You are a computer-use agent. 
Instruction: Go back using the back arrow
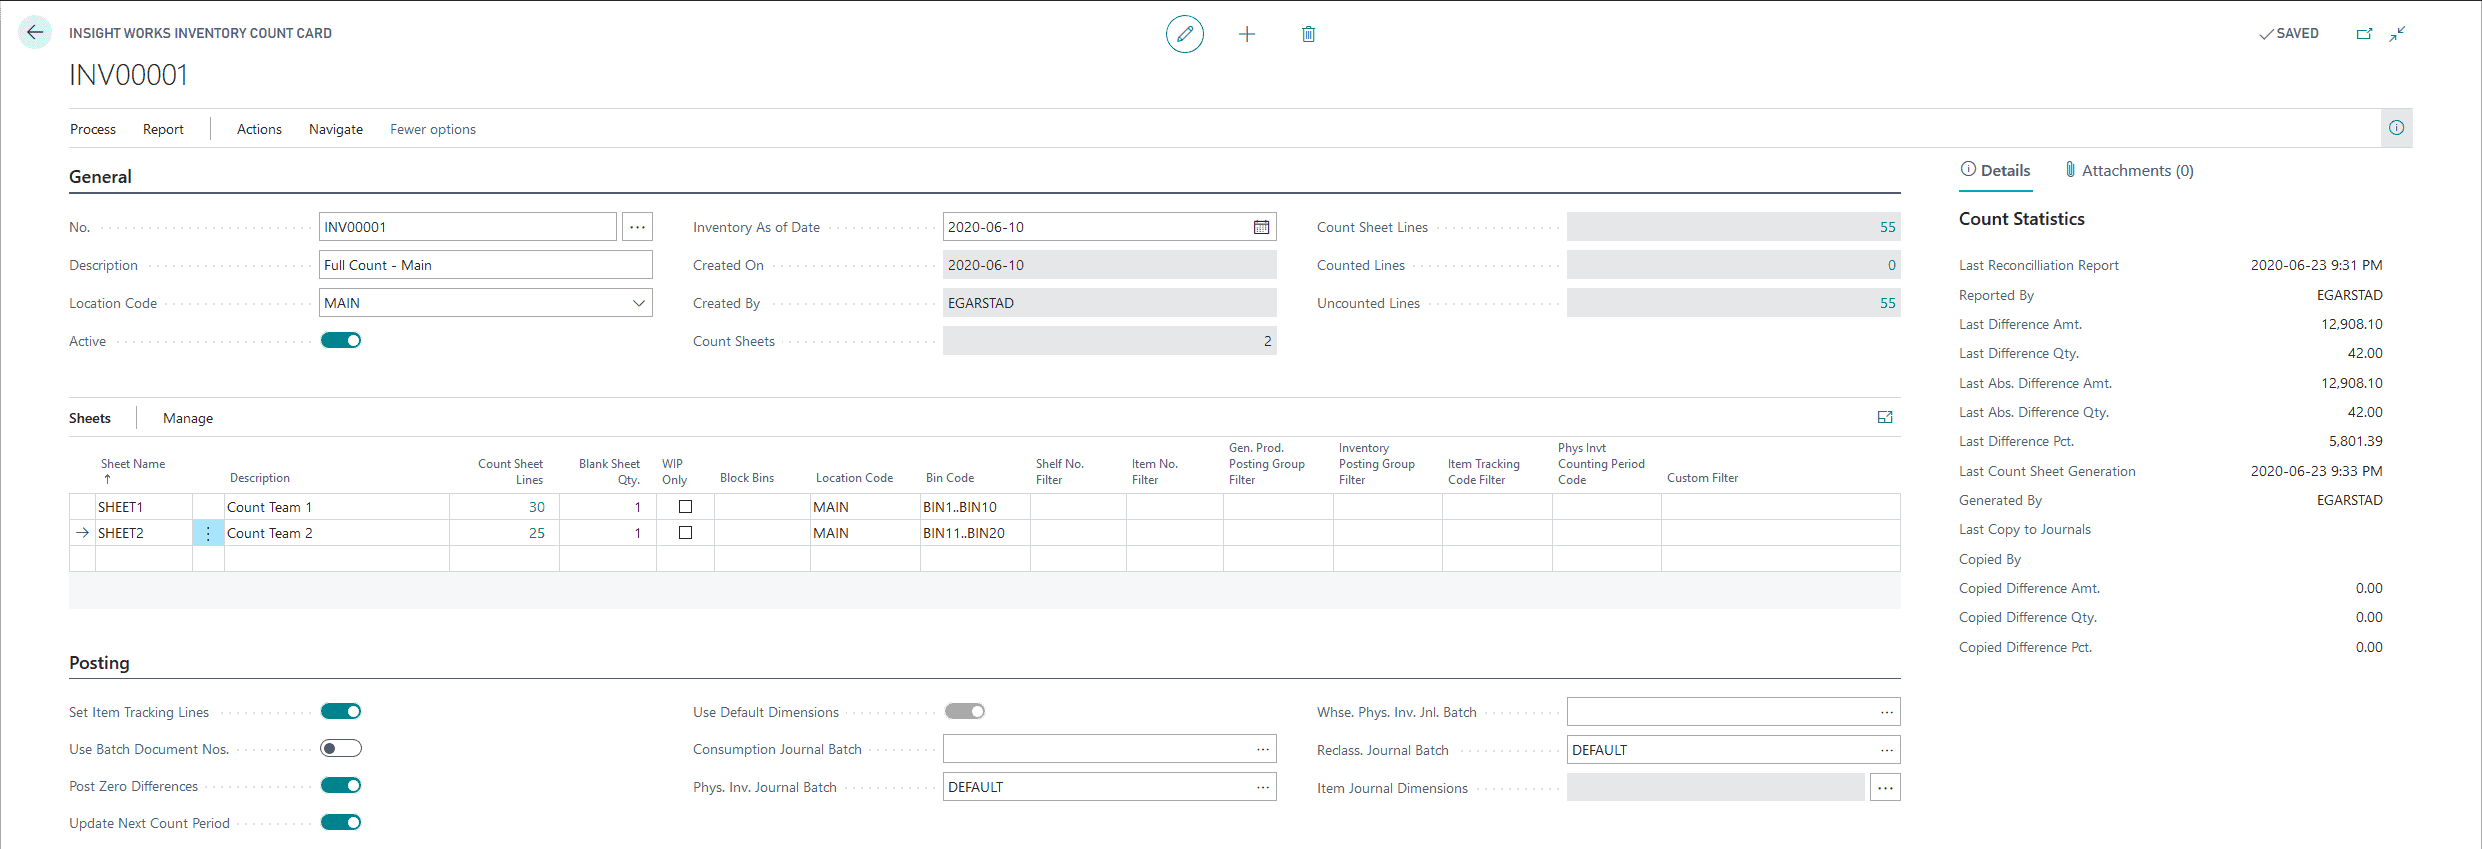point(35,33)
